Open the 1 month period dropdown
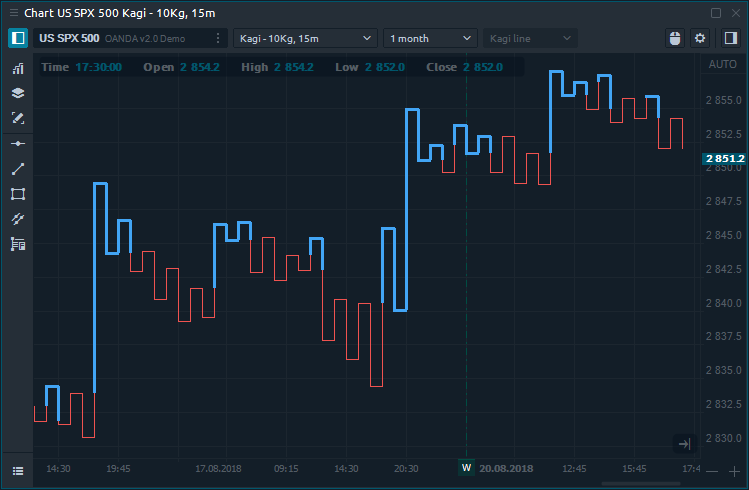Screen dimensions: 749x490 [430, 38]
